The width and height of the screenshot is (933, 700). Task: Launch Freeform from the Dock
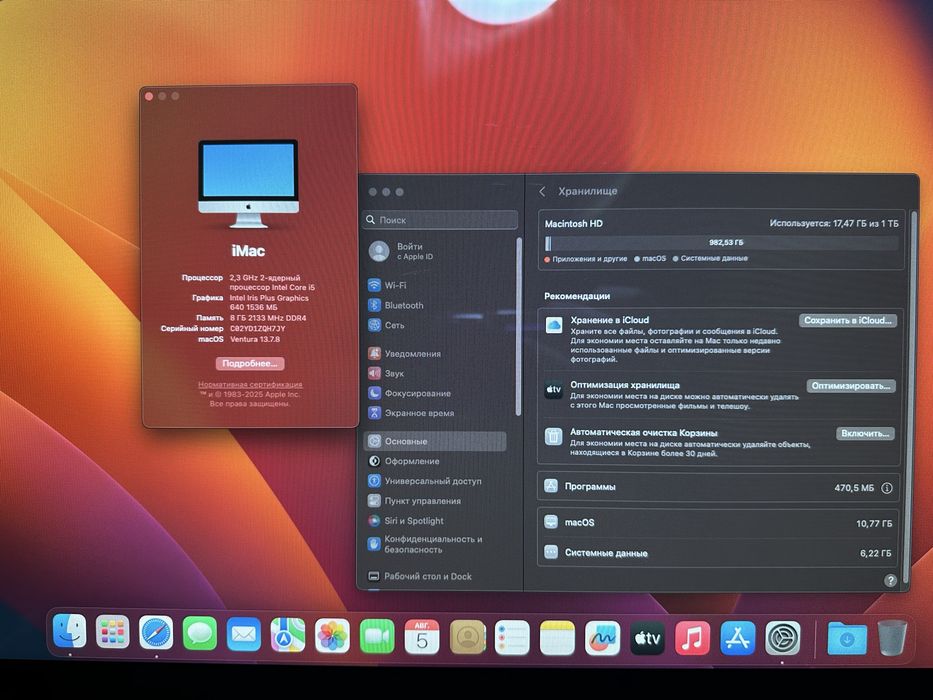coord(602,638)
